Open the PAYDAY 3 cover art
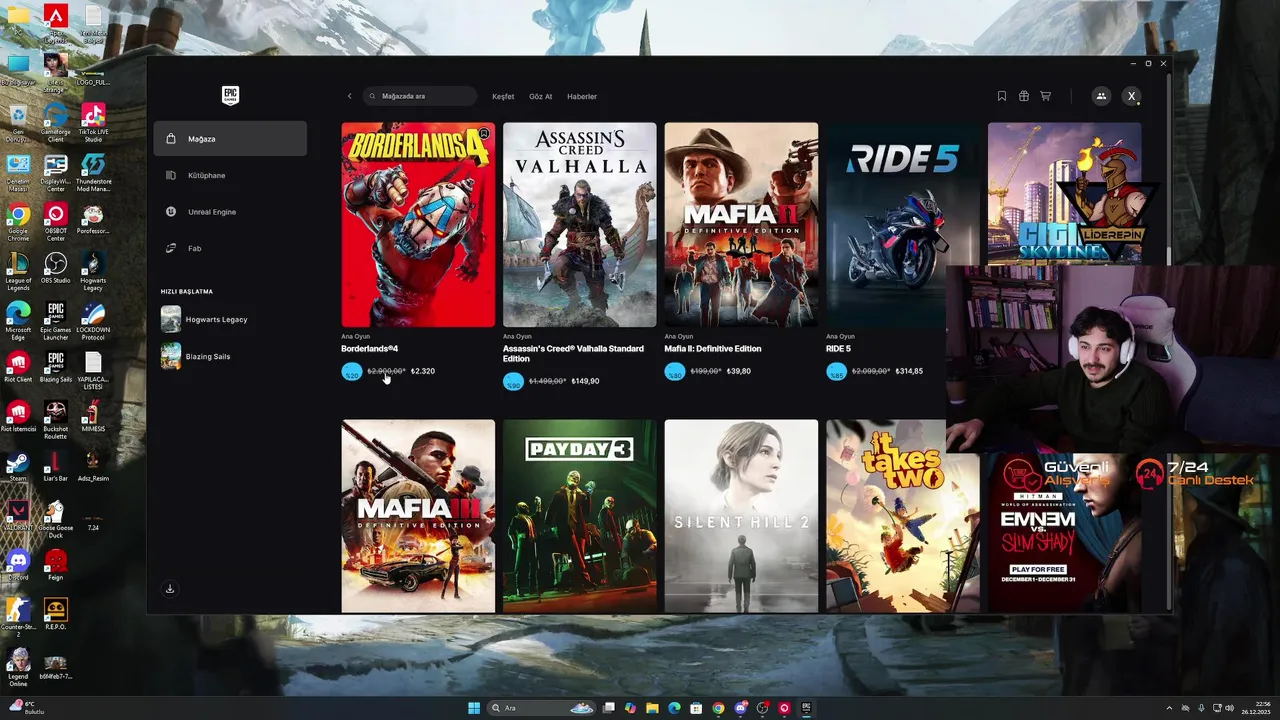Screen dimensions: 1280x720 [x=580, y=516]
